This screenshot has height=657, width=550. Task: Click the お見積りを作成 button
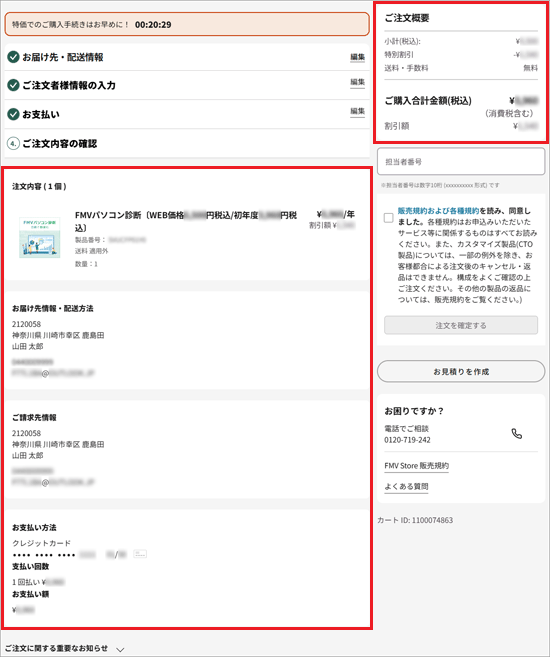pos(461,372)
